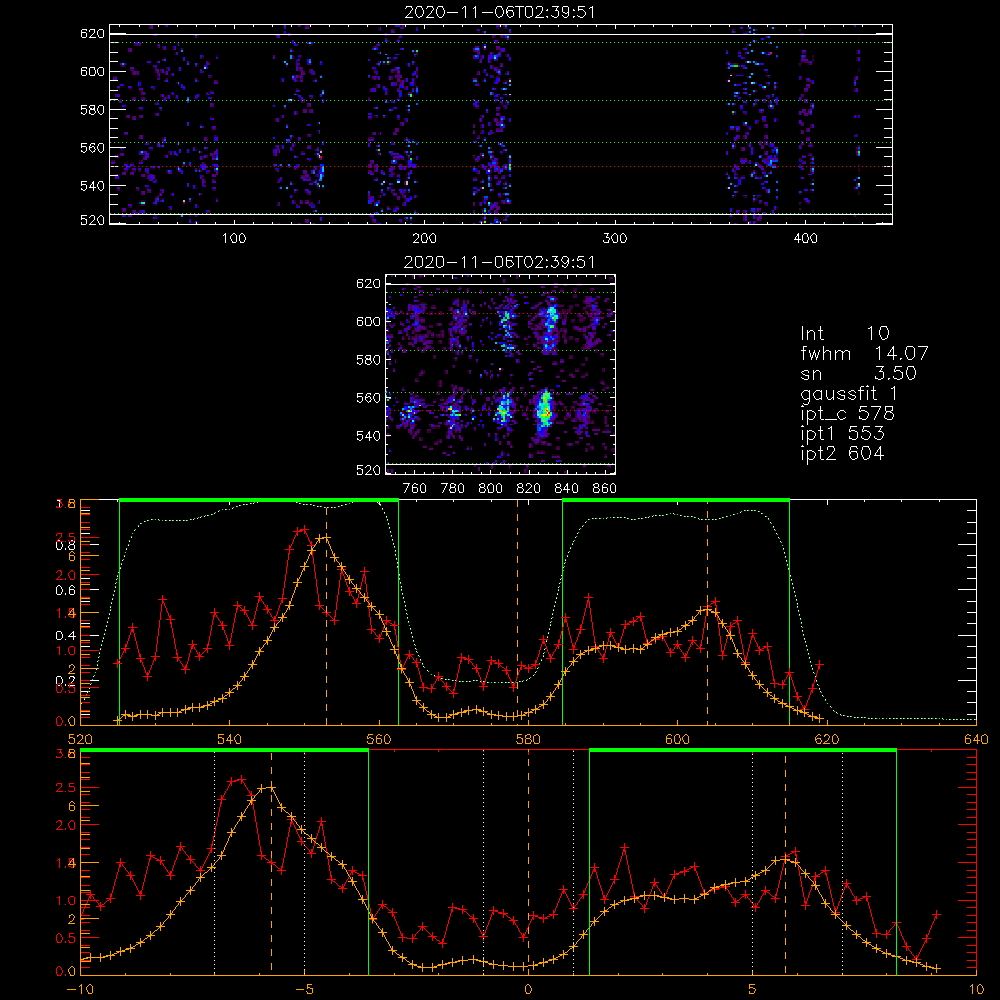Click x-axis label '200' of top image plot
1000x1000 pixels.
pos(424,239)
